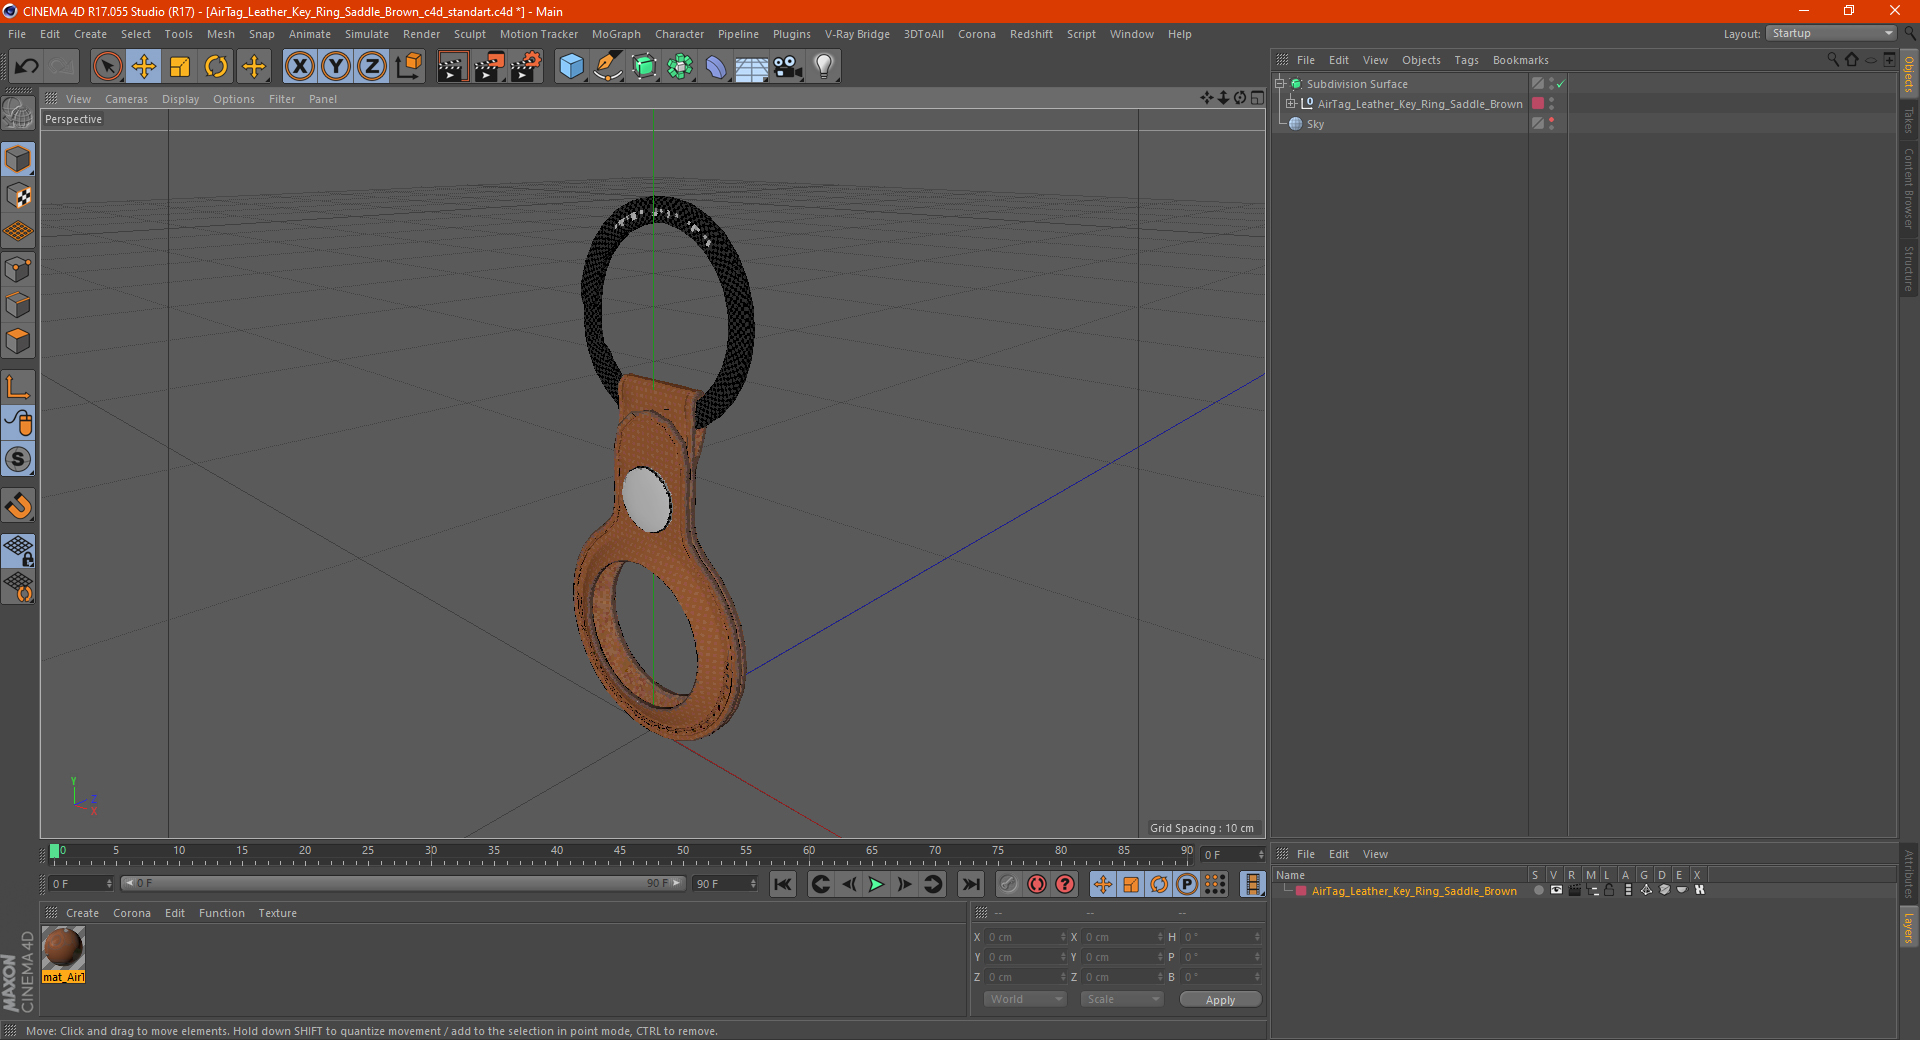Click the AirTag layer color swatch

tap(1301, 891)
